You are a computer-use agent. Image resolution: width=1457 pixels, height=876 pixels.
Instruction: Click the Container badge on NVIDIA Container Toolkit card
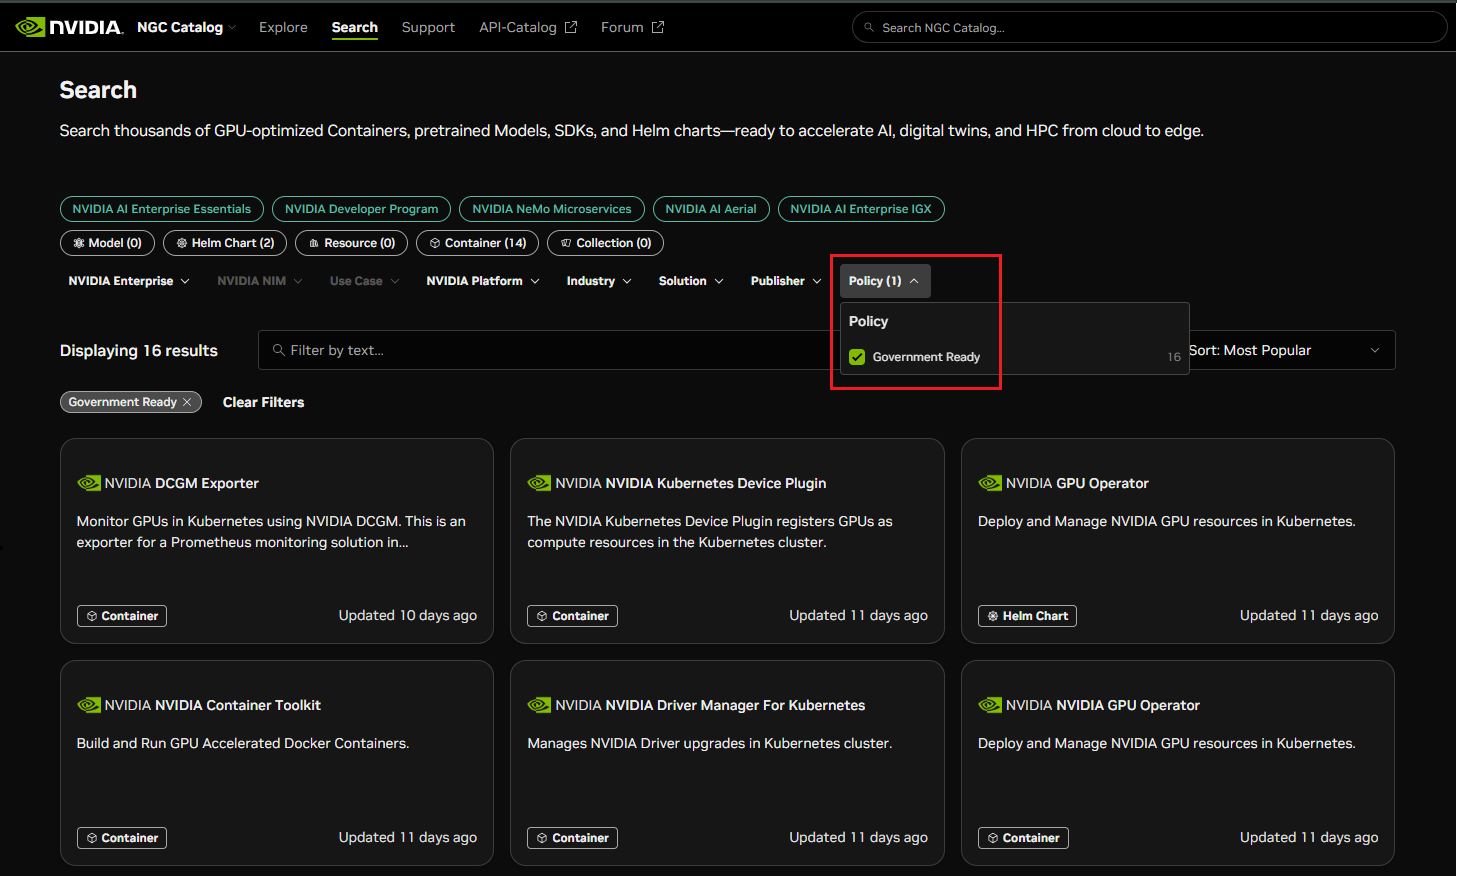pyautogui.click(x=121, y=837)
